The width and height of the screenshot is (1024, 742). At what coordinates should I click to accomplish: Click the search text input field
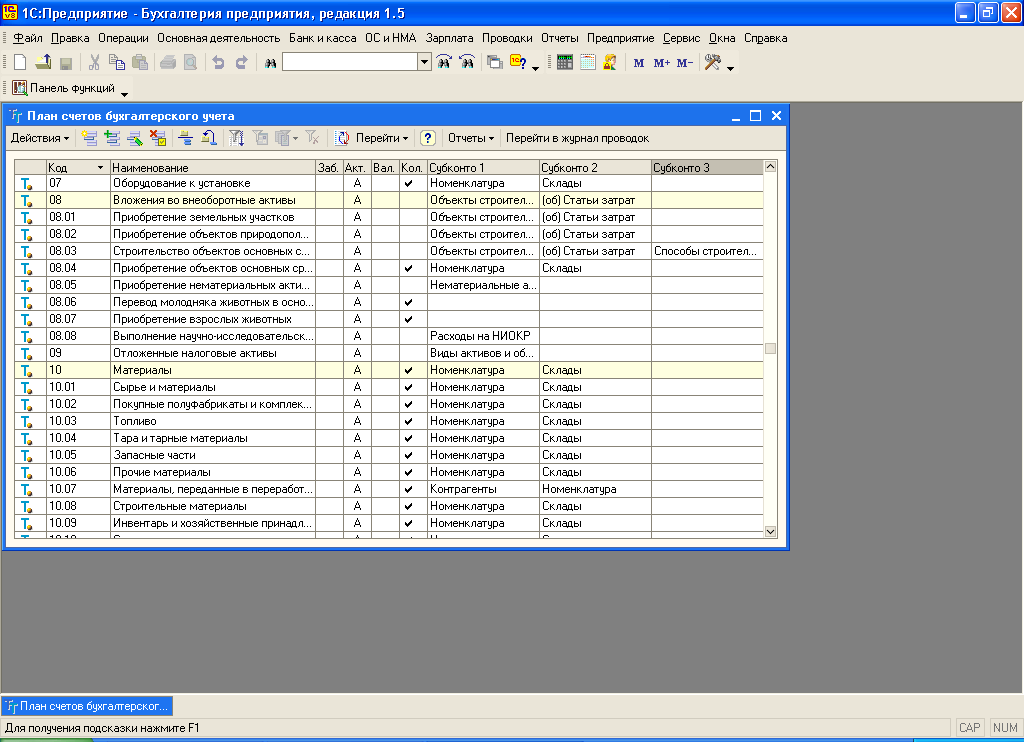(350, 62)
